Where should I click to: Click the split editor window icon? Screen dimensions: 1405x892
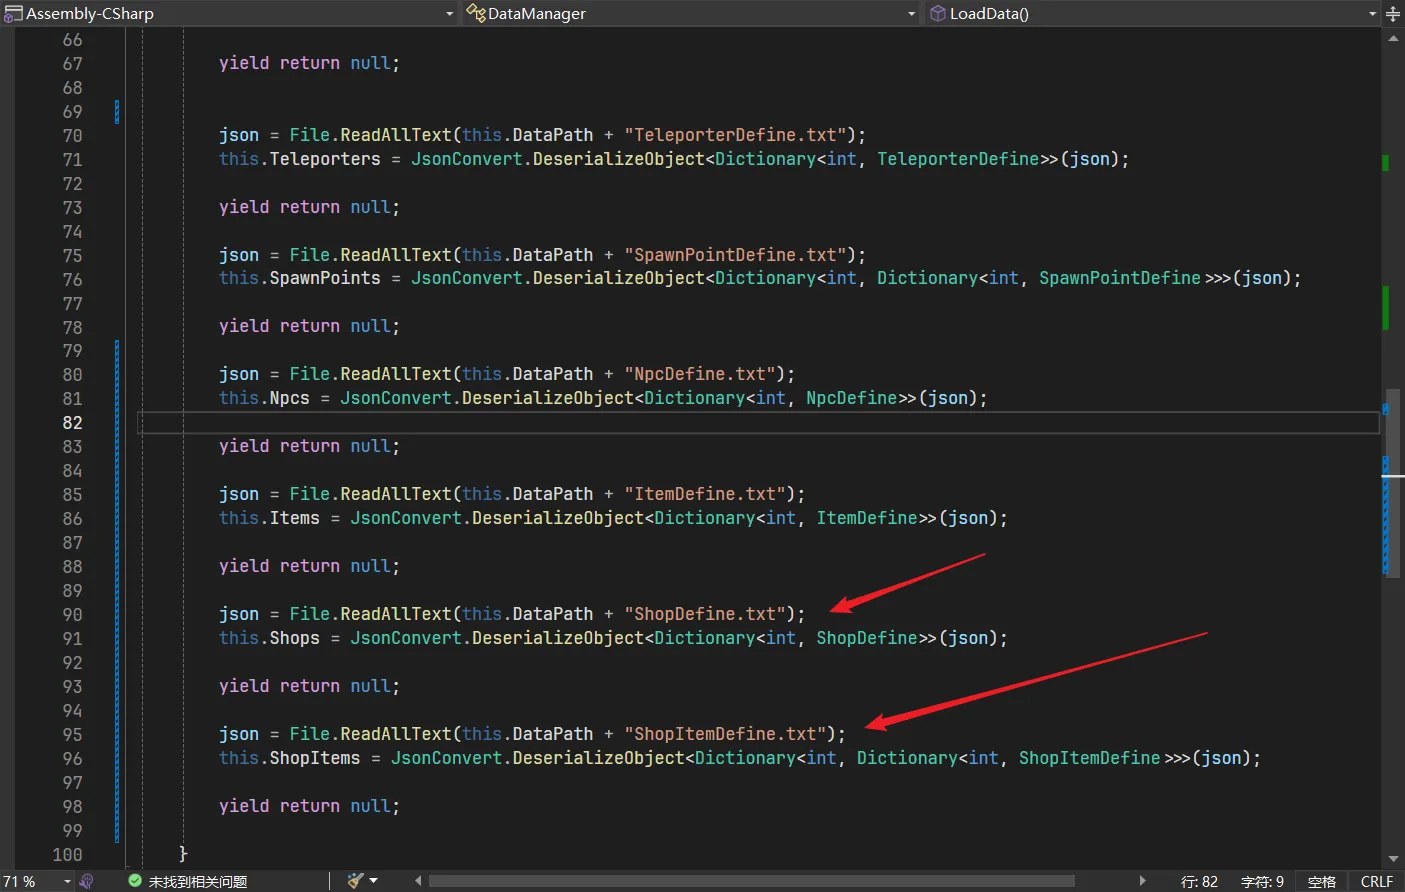[1393, 14]
